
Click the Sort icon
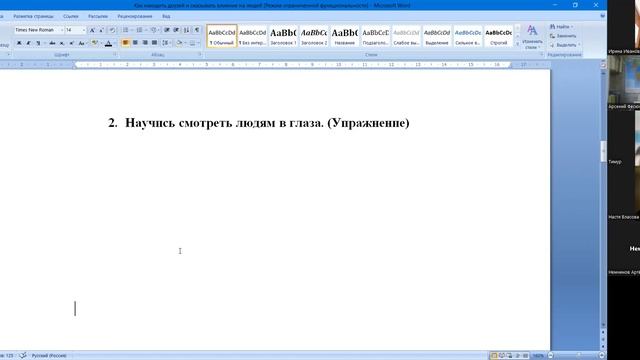tap(187, 30)
